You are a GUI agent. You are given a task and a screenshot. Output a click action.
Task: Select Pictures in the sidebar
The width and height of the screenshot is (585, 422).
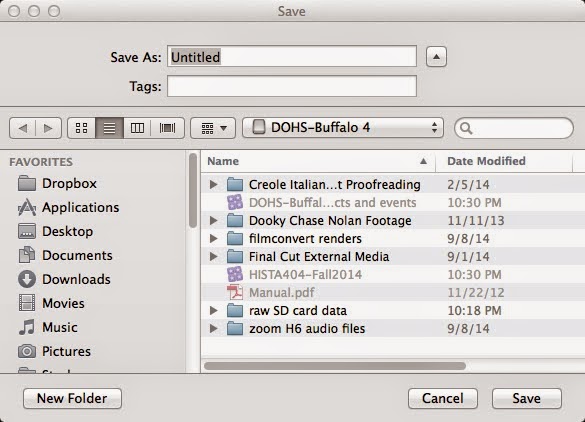pyautogui.click(x=54, y=351)
